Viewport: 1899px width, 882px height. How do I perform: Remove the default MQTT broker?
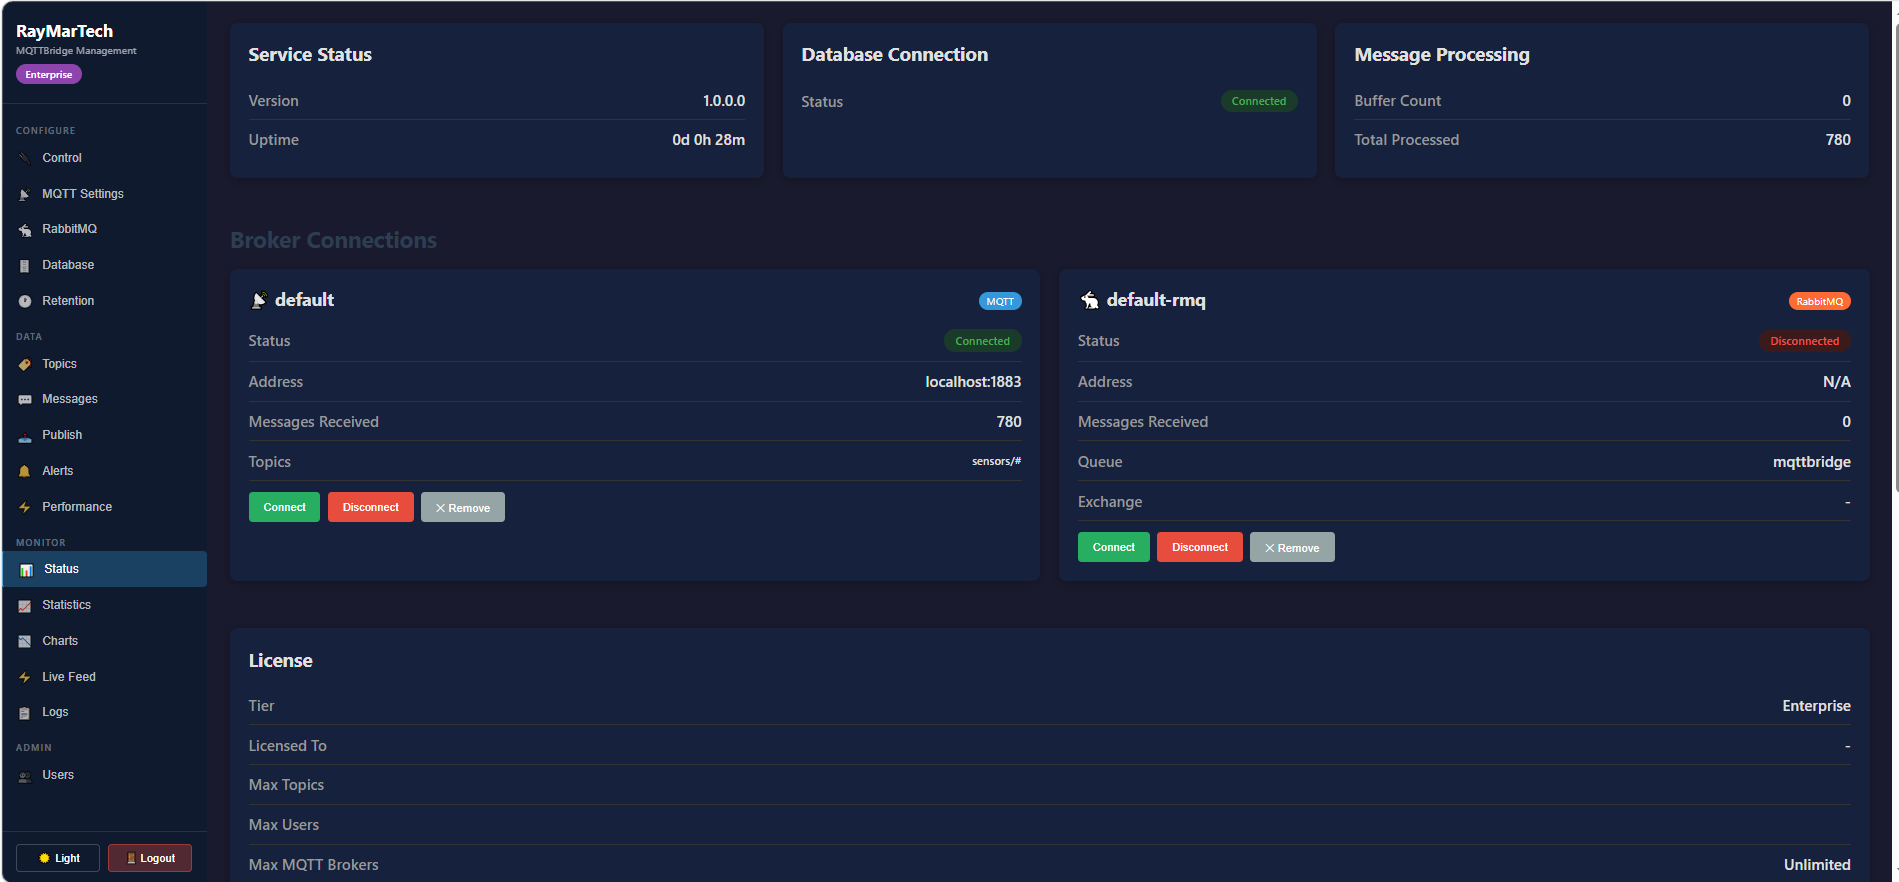tap(462, 507)
